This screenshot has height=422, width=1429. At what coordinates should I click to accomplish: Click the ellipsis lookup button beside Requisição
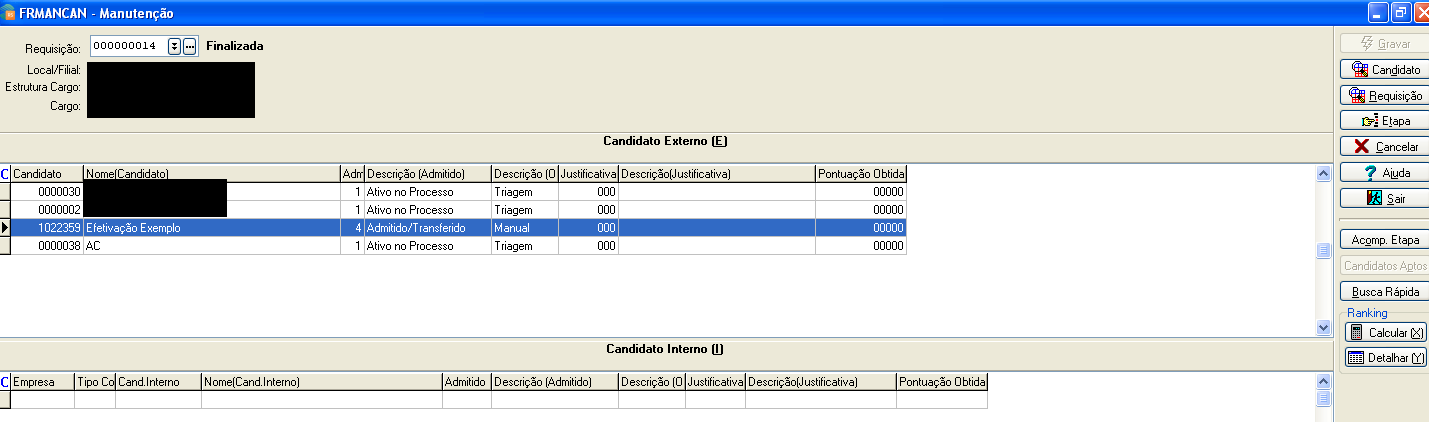190,46
